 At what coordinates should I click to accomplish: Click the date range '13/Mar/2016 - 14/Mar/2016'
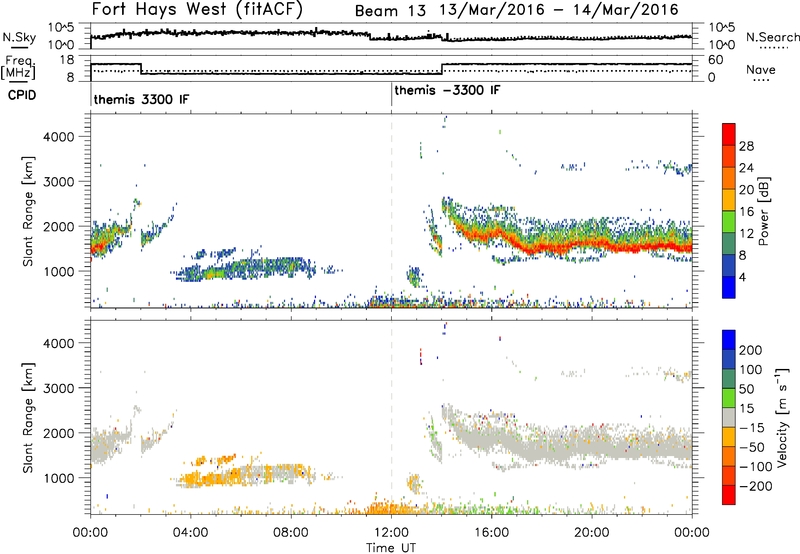pos(559,10)
